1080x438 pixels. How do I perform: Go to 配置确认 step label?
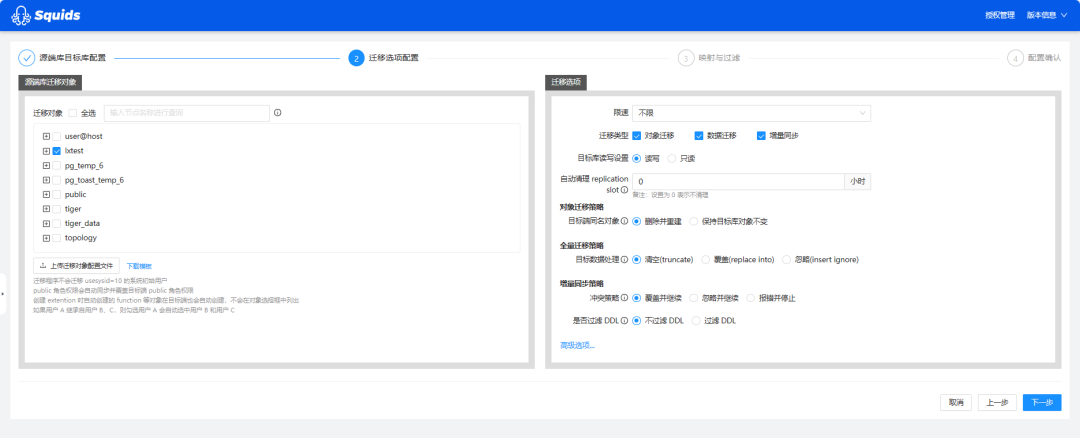point(1044,58)
